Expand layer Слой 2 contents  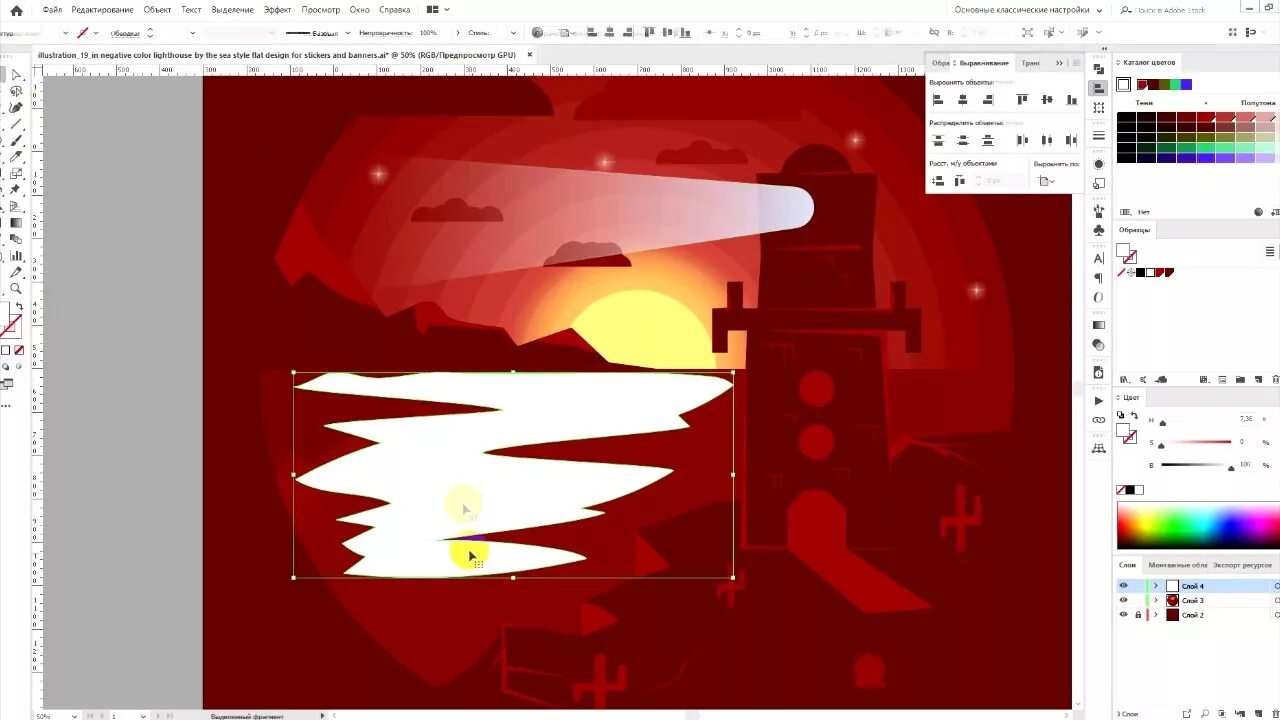pyautogui.click(x=1156, y=615)
